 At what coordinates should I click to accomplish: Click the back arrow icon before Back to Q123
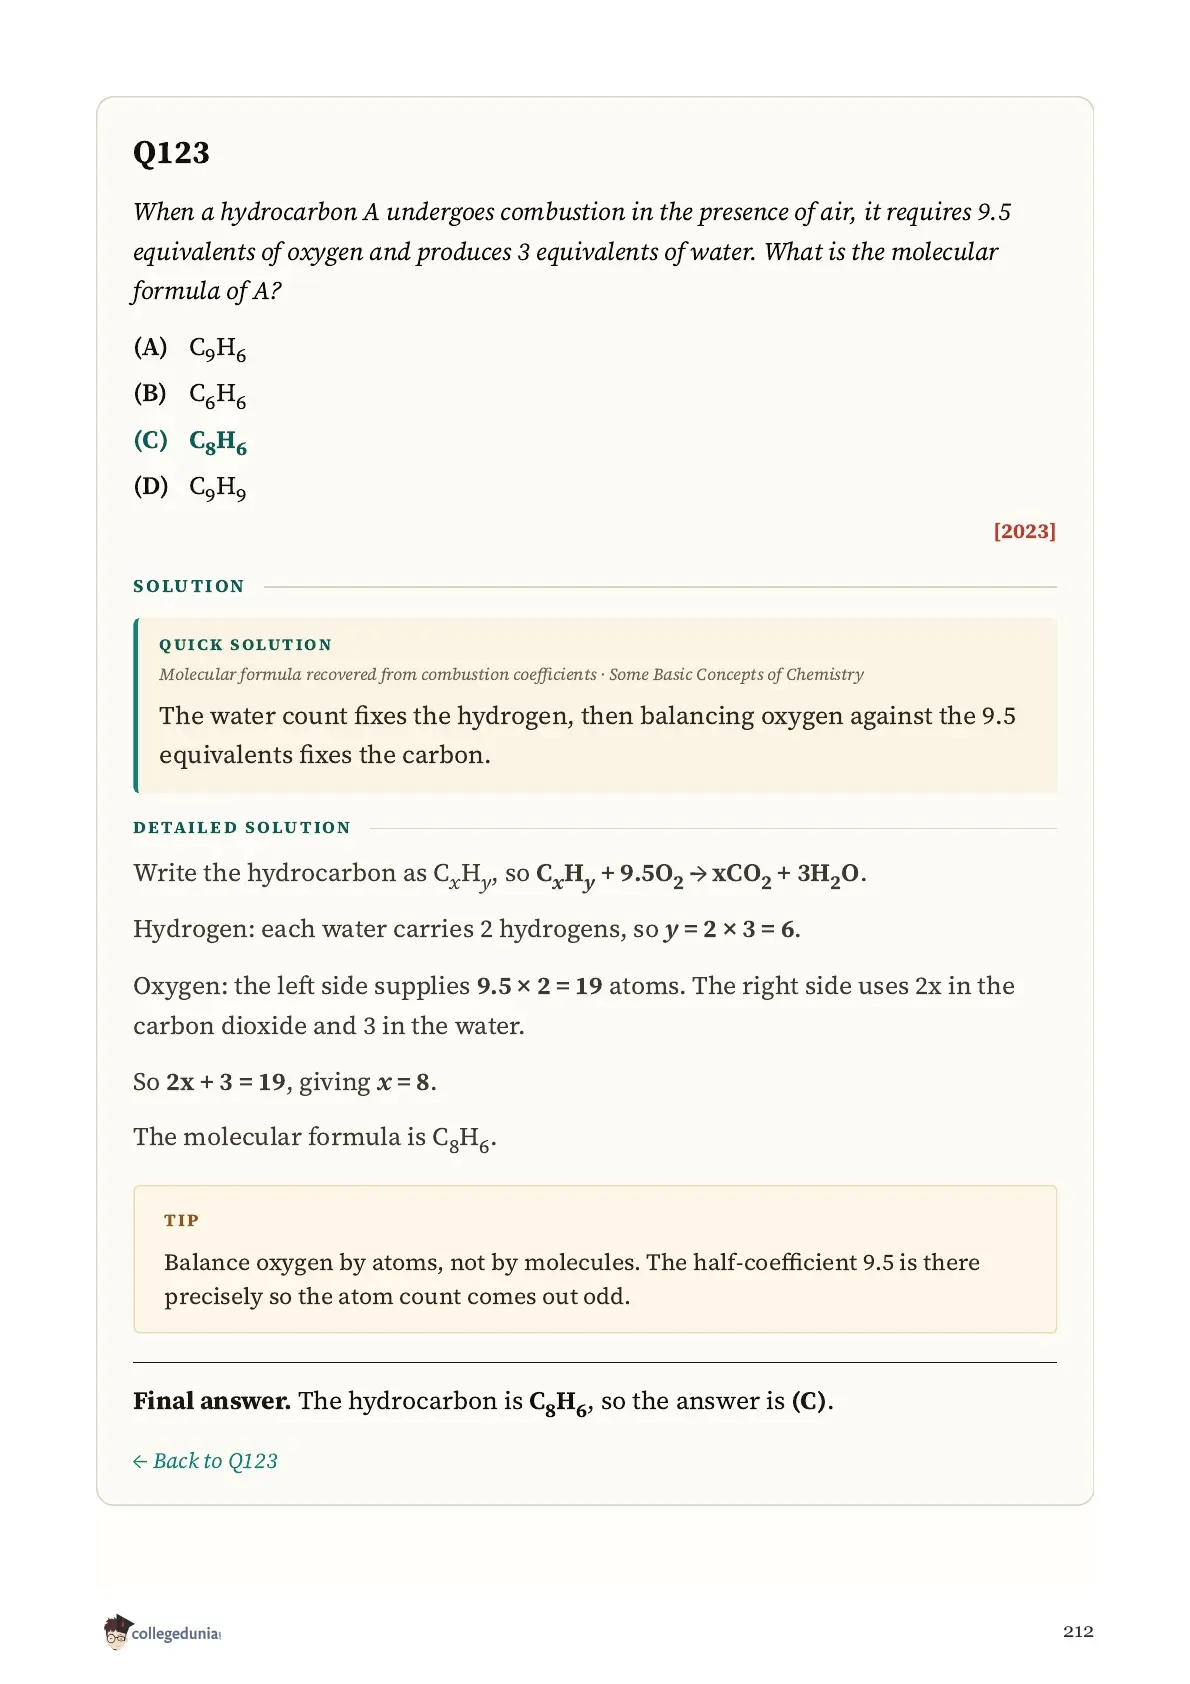tap(140, 1462)
